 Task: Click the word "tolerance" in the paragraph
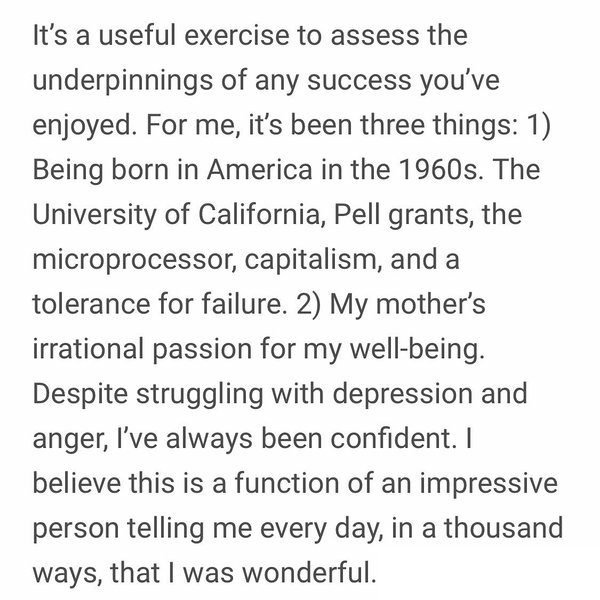[91, 305]
